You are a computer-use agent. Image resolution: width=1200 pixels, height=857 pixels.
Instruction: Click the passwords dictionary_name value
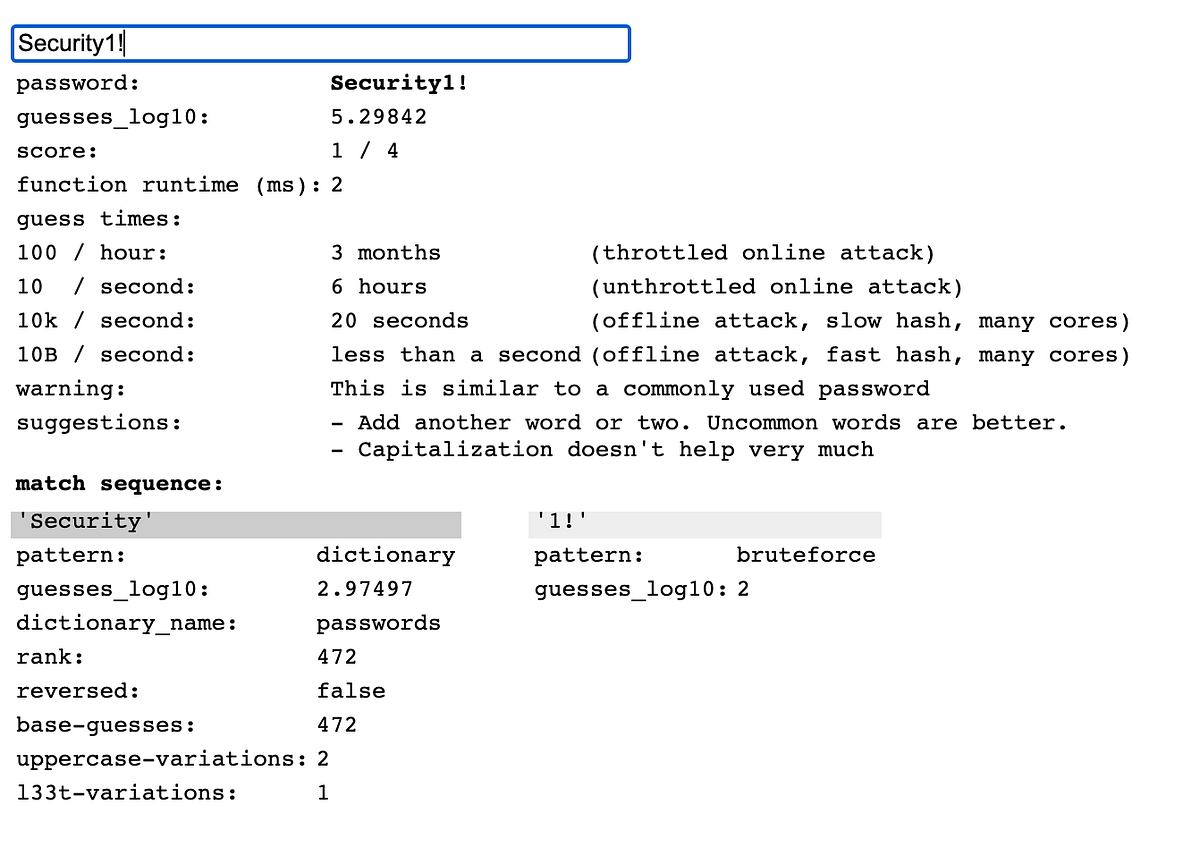(379, 623)
